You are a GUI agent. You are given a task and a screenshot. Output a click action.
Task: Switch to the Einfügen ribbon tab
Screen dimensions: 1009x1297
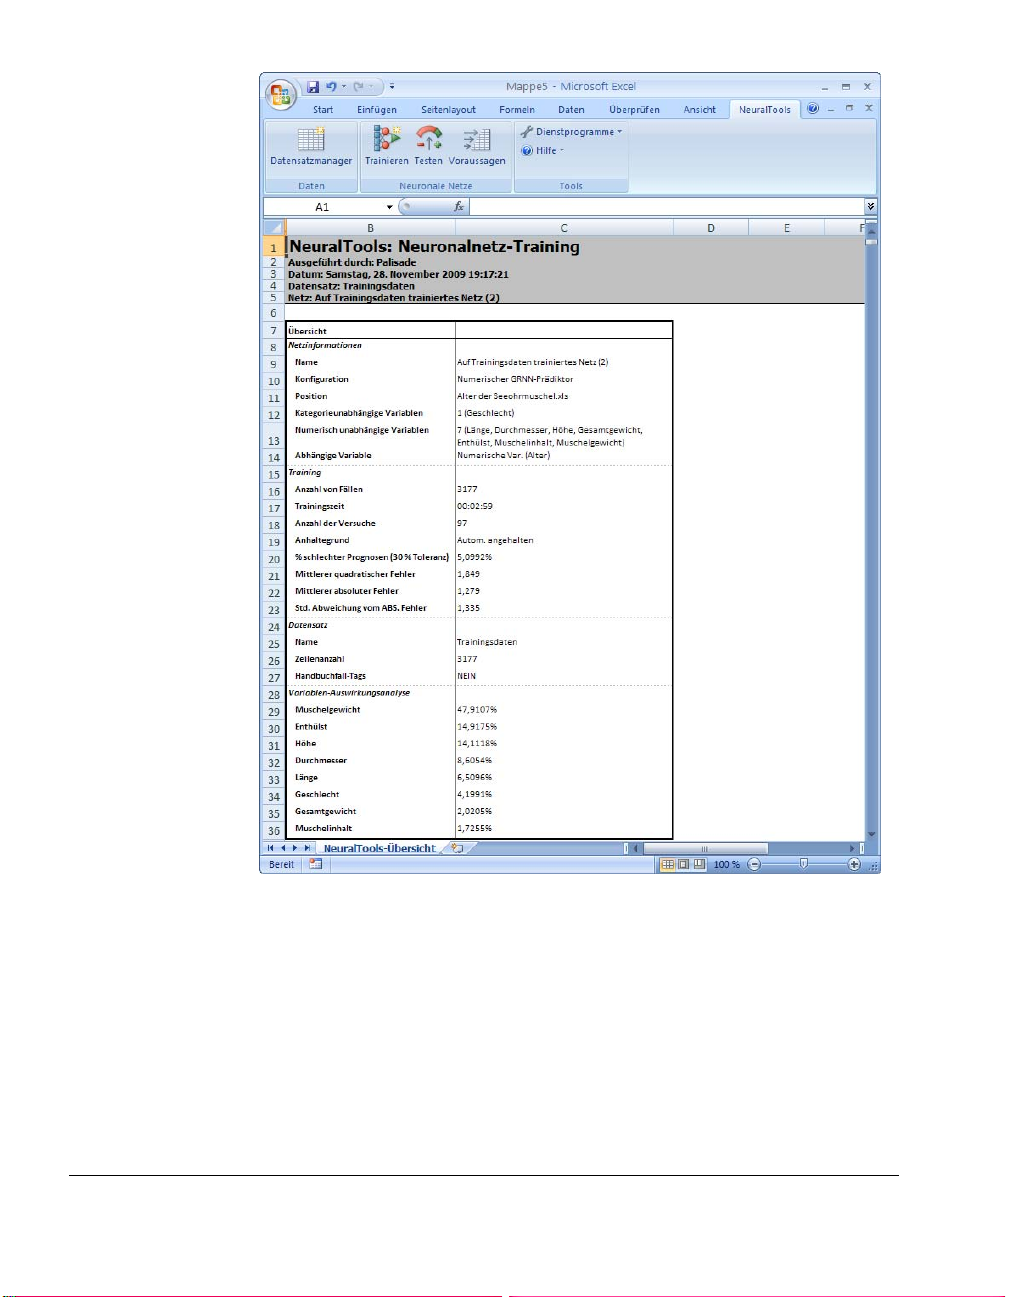377,110
